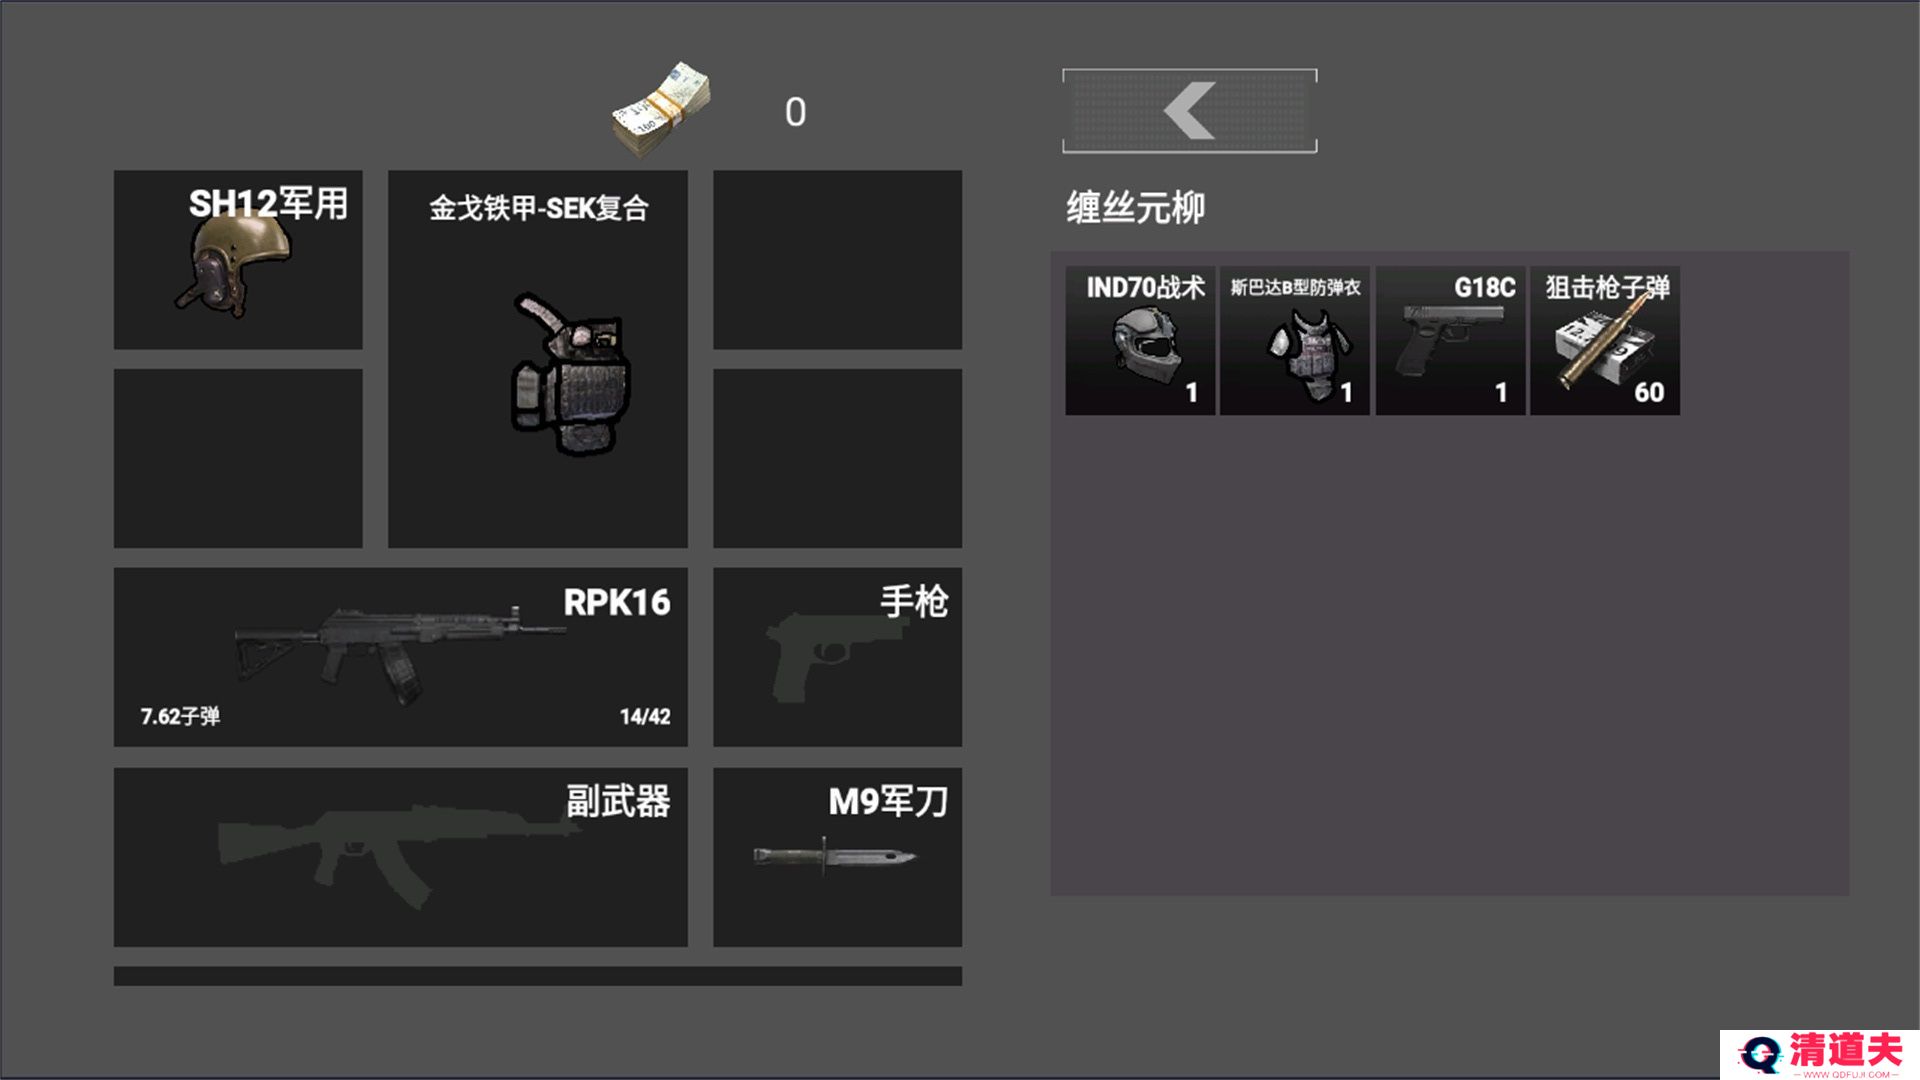Select the 手枪 pistol slot
Image resolution: width=1920 pixels, height=1080 pixels.
[838, 657]
